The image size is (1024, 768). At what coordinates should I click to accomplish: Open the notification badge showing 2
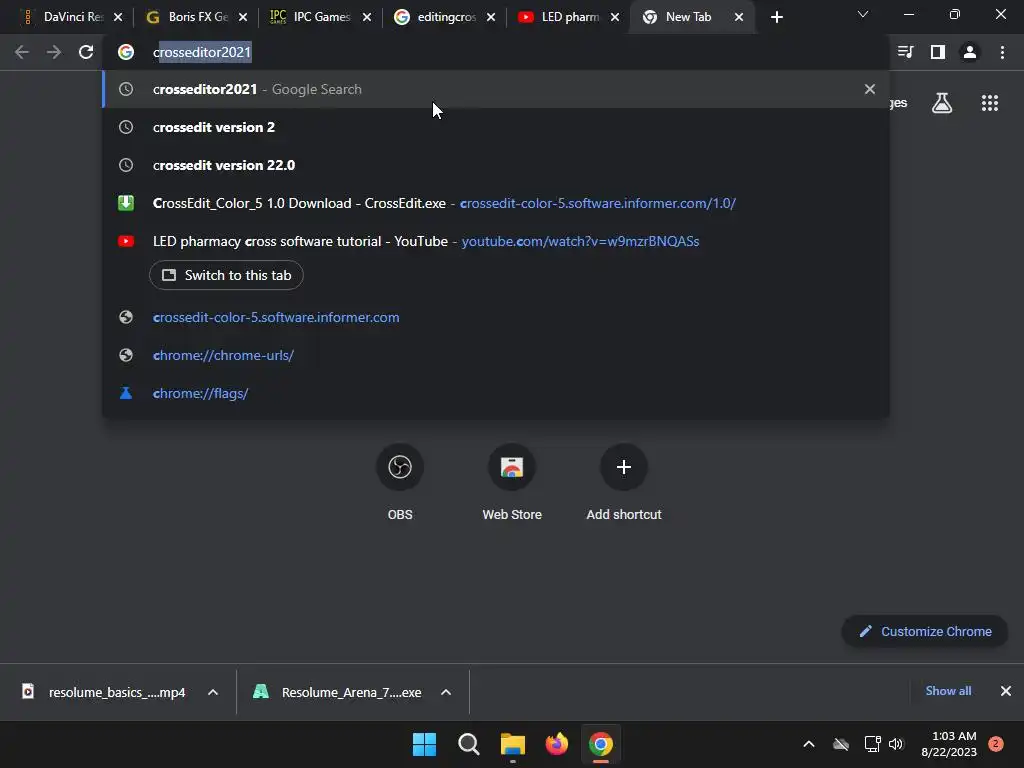(996, 744)
